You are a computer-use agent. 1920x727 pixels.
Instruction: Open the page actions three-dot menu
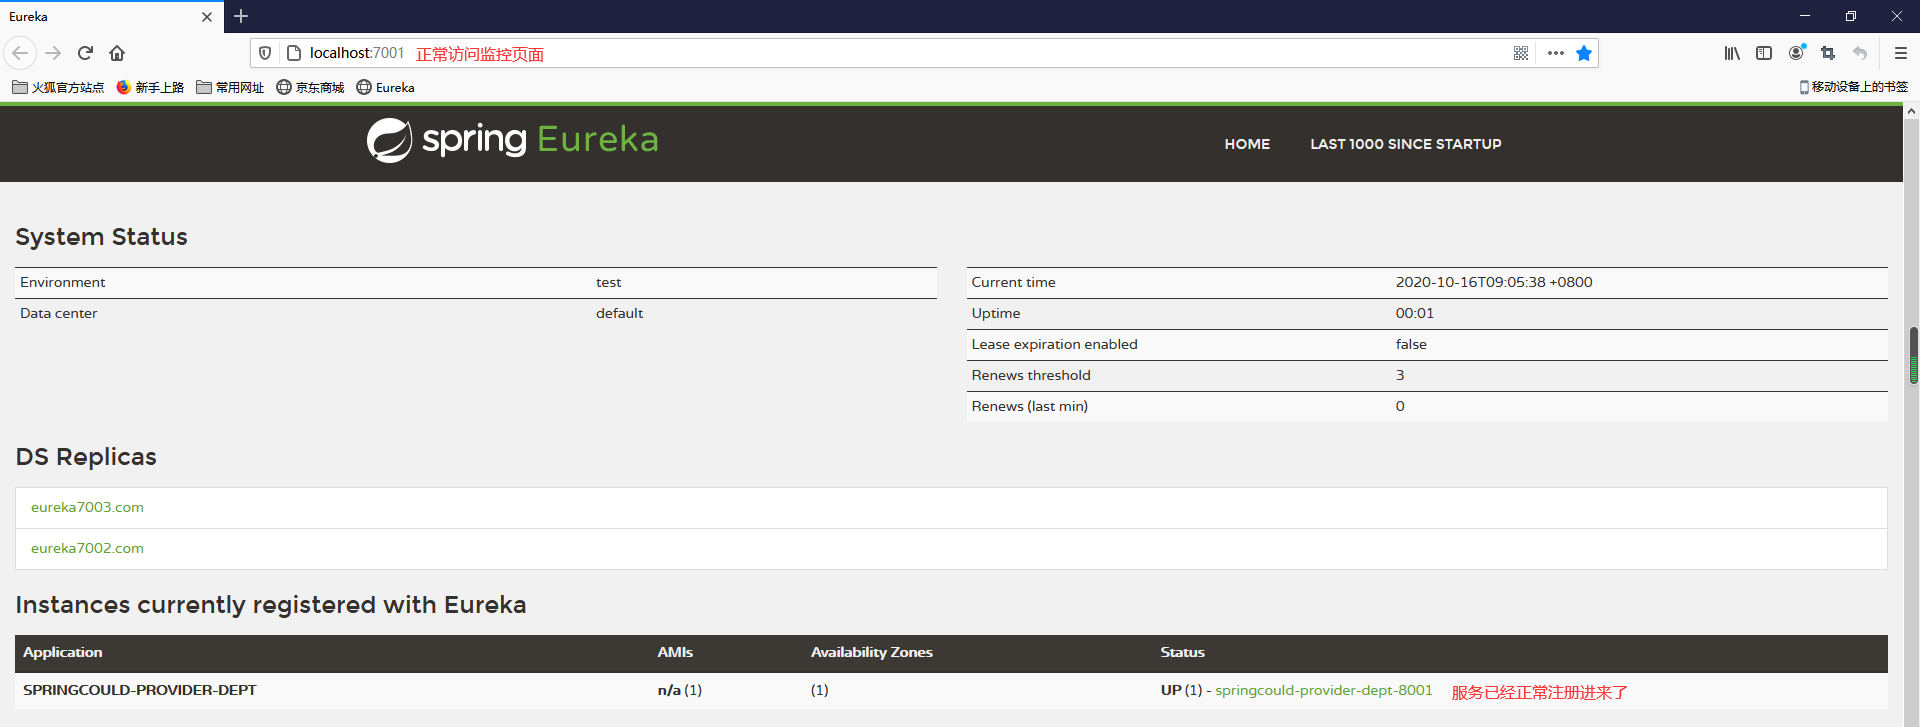click(x=1556, y=53)
